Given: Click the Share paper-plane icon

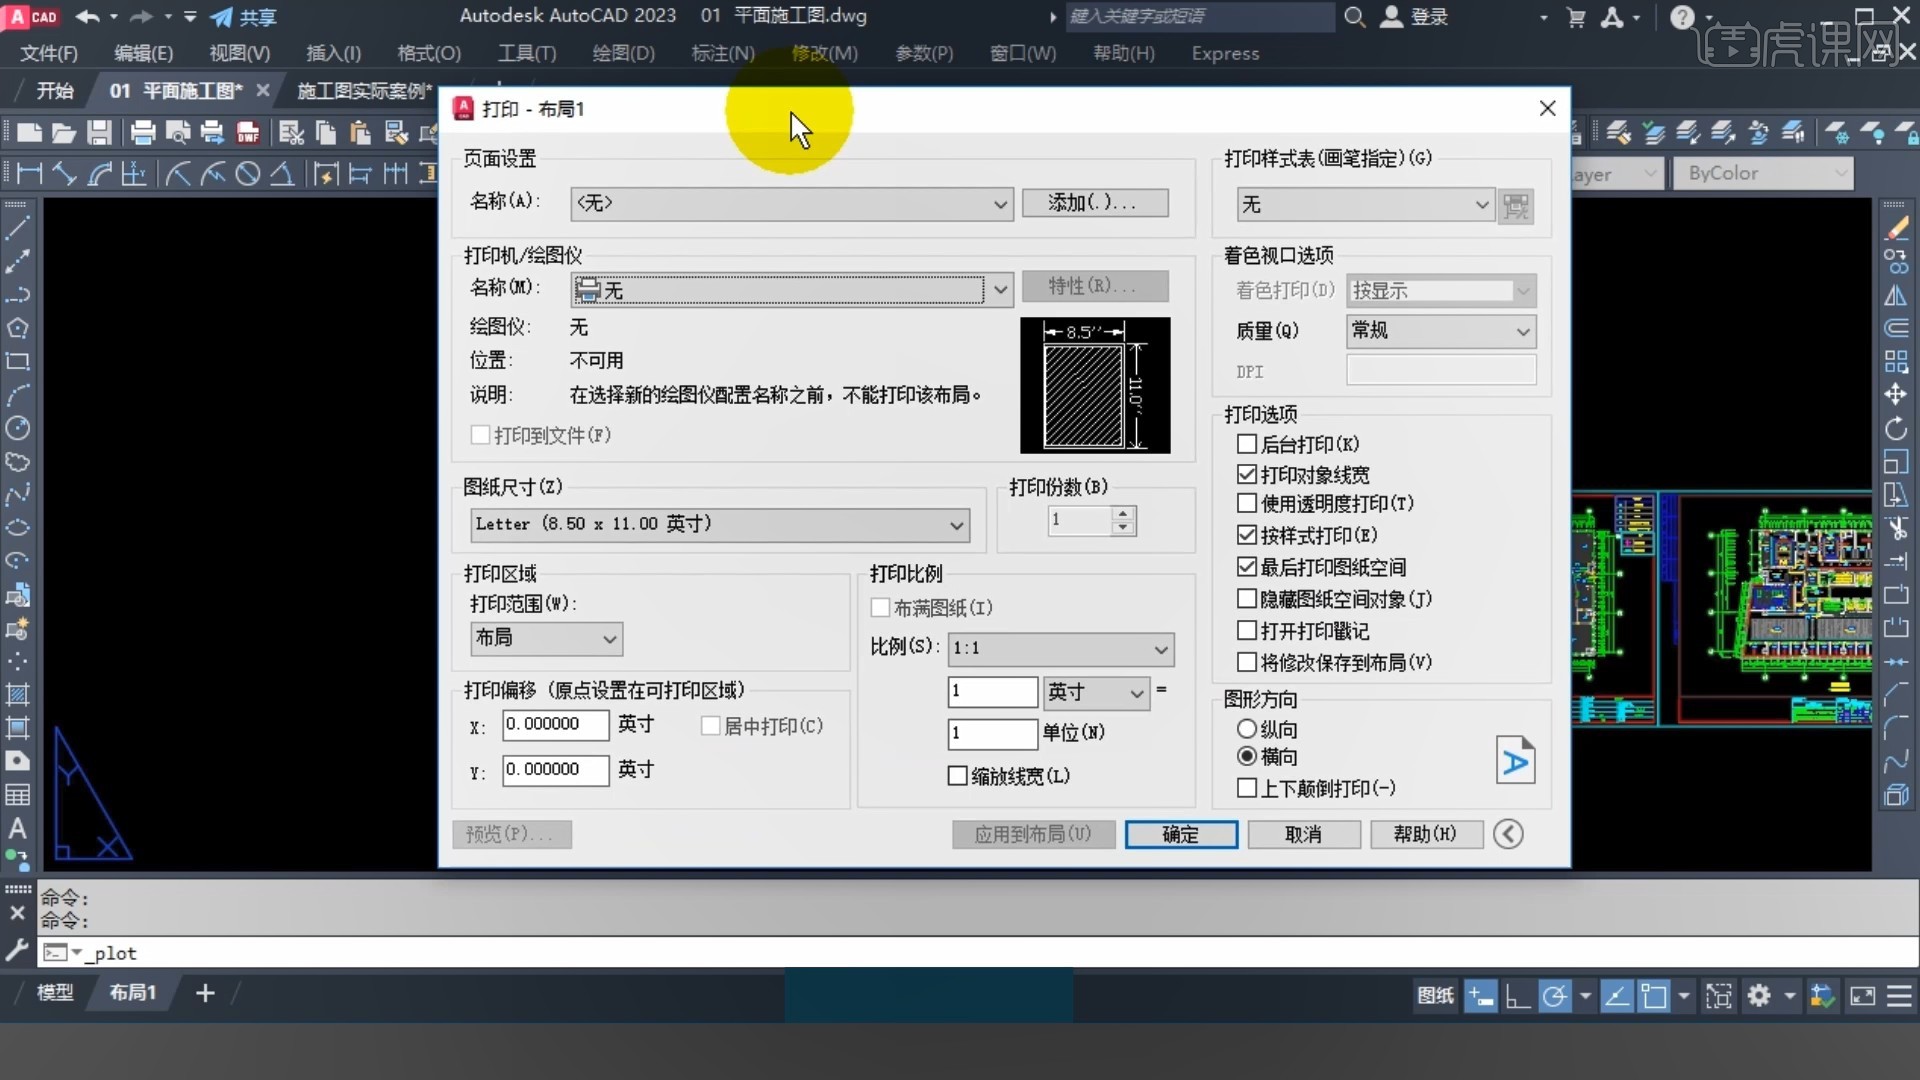Looking at the screenshot, I should (221, 17).
